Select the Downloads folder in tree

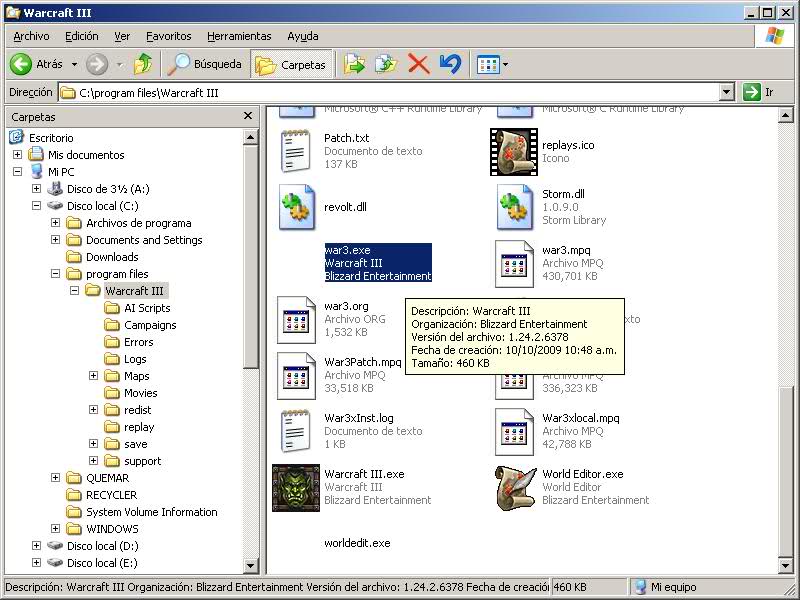pos(102,257)
